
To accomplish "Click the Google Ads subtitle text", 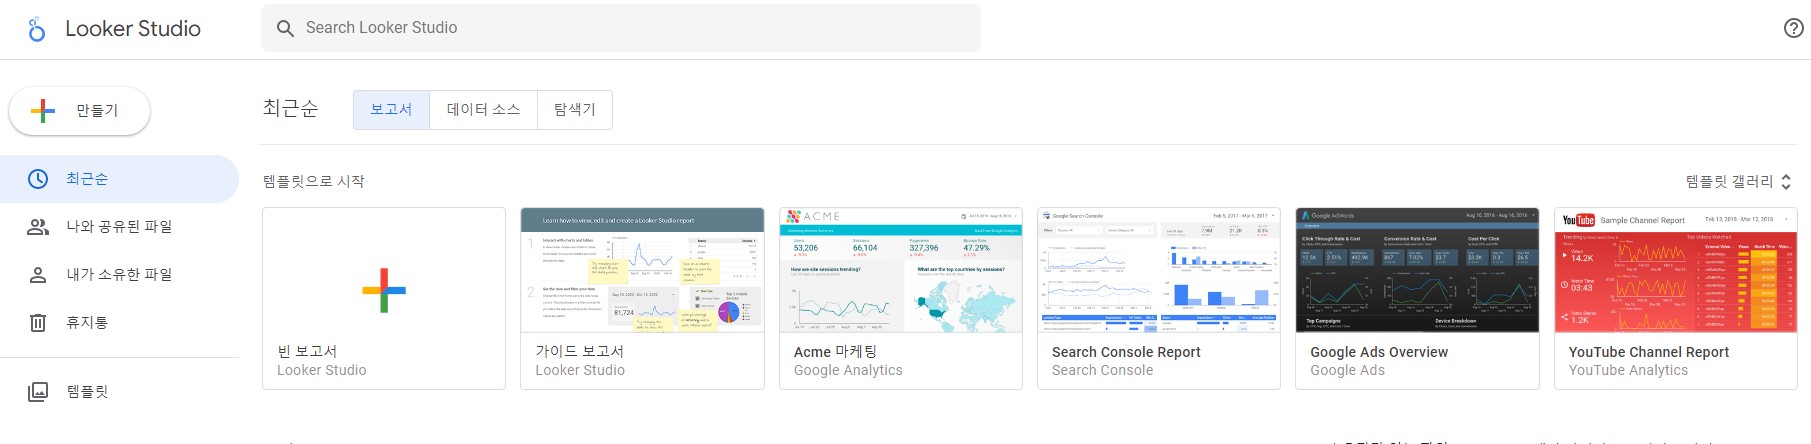I will (1347, 371).
